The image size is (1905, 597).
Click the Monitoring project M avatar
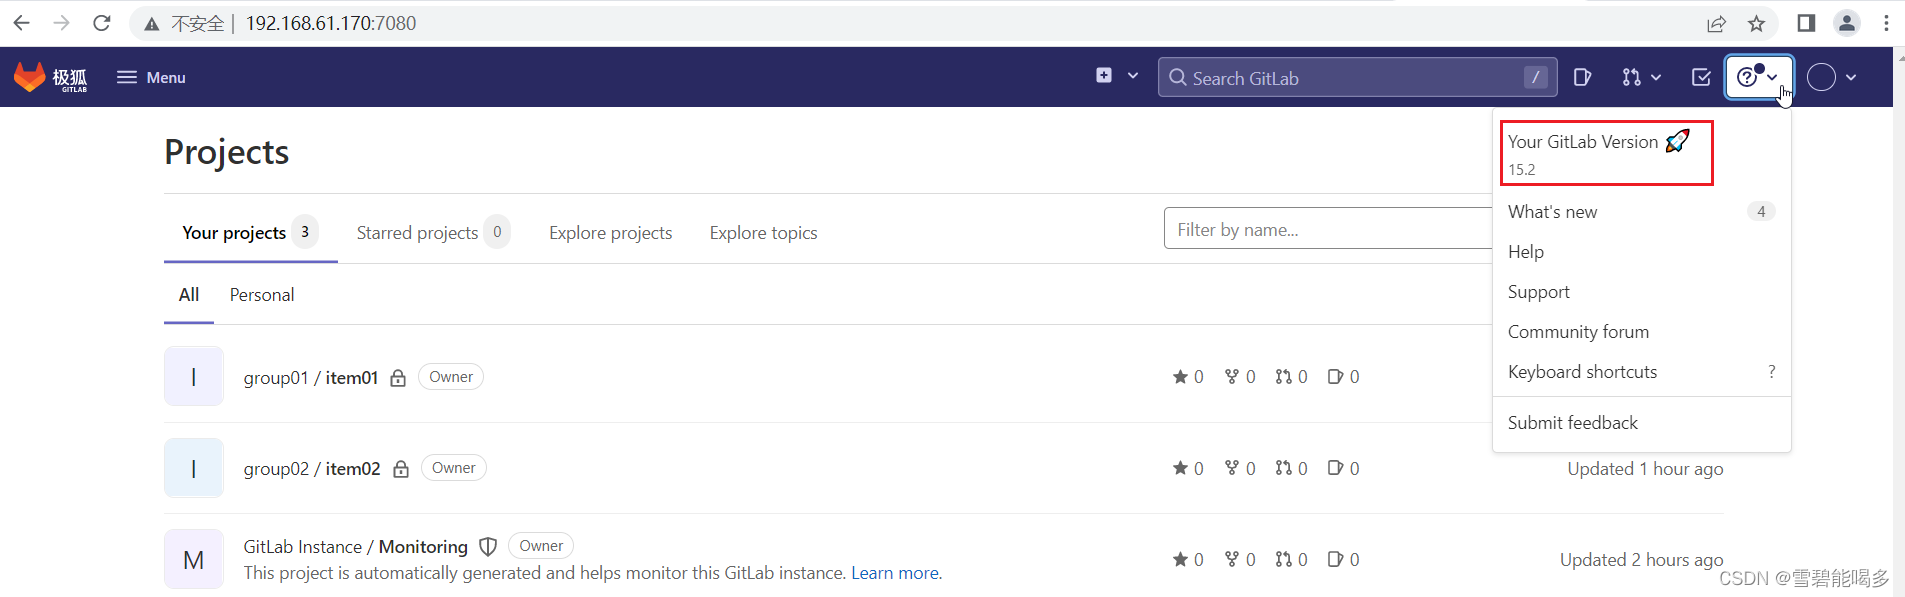(193, 559)
